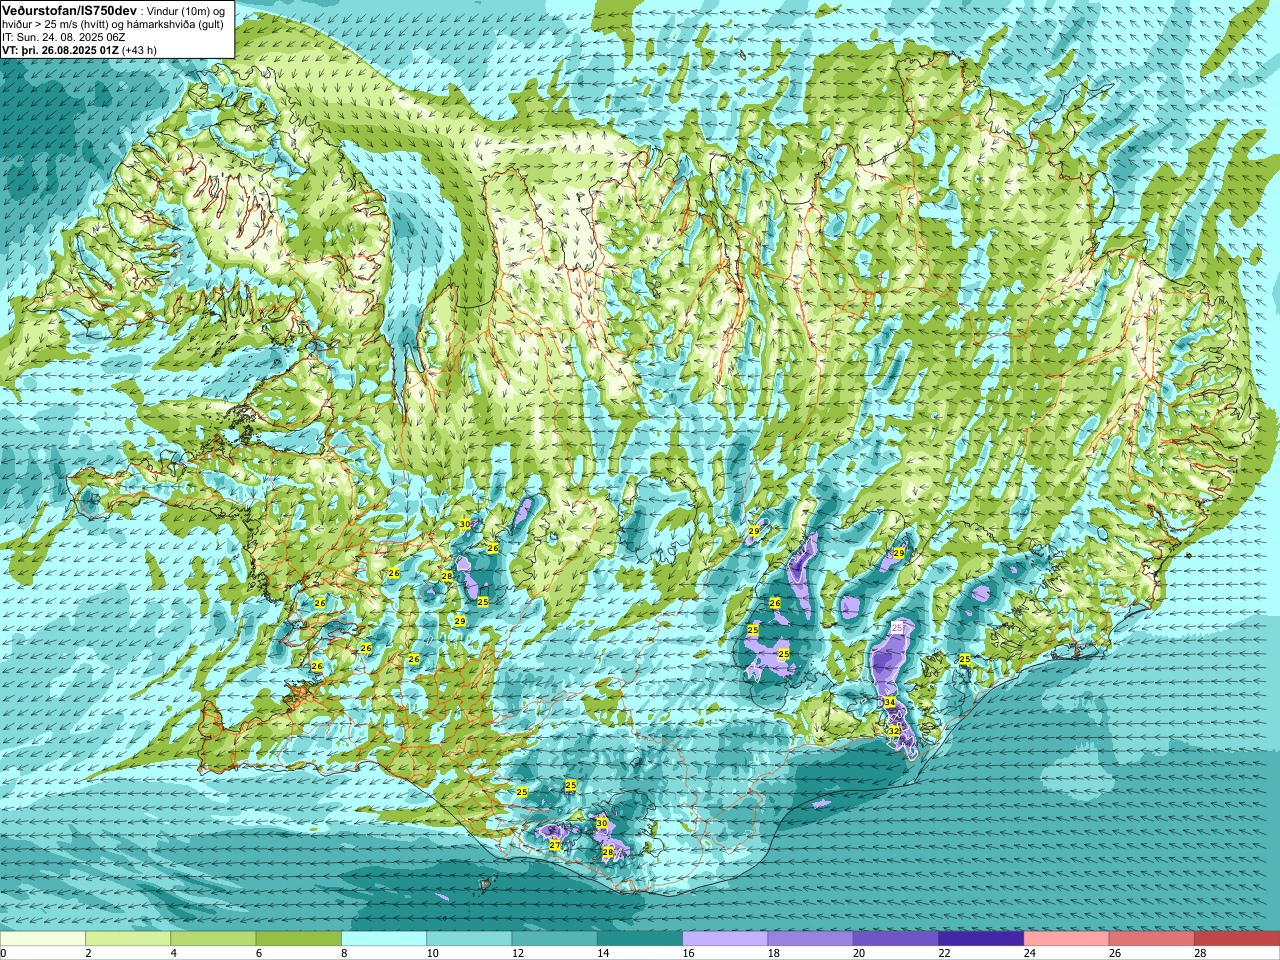Click the pale yellow 0–2 m/s legend swatch
Image resolution: width=1280 pixels, height=960 pixels.
pos(43,939)
